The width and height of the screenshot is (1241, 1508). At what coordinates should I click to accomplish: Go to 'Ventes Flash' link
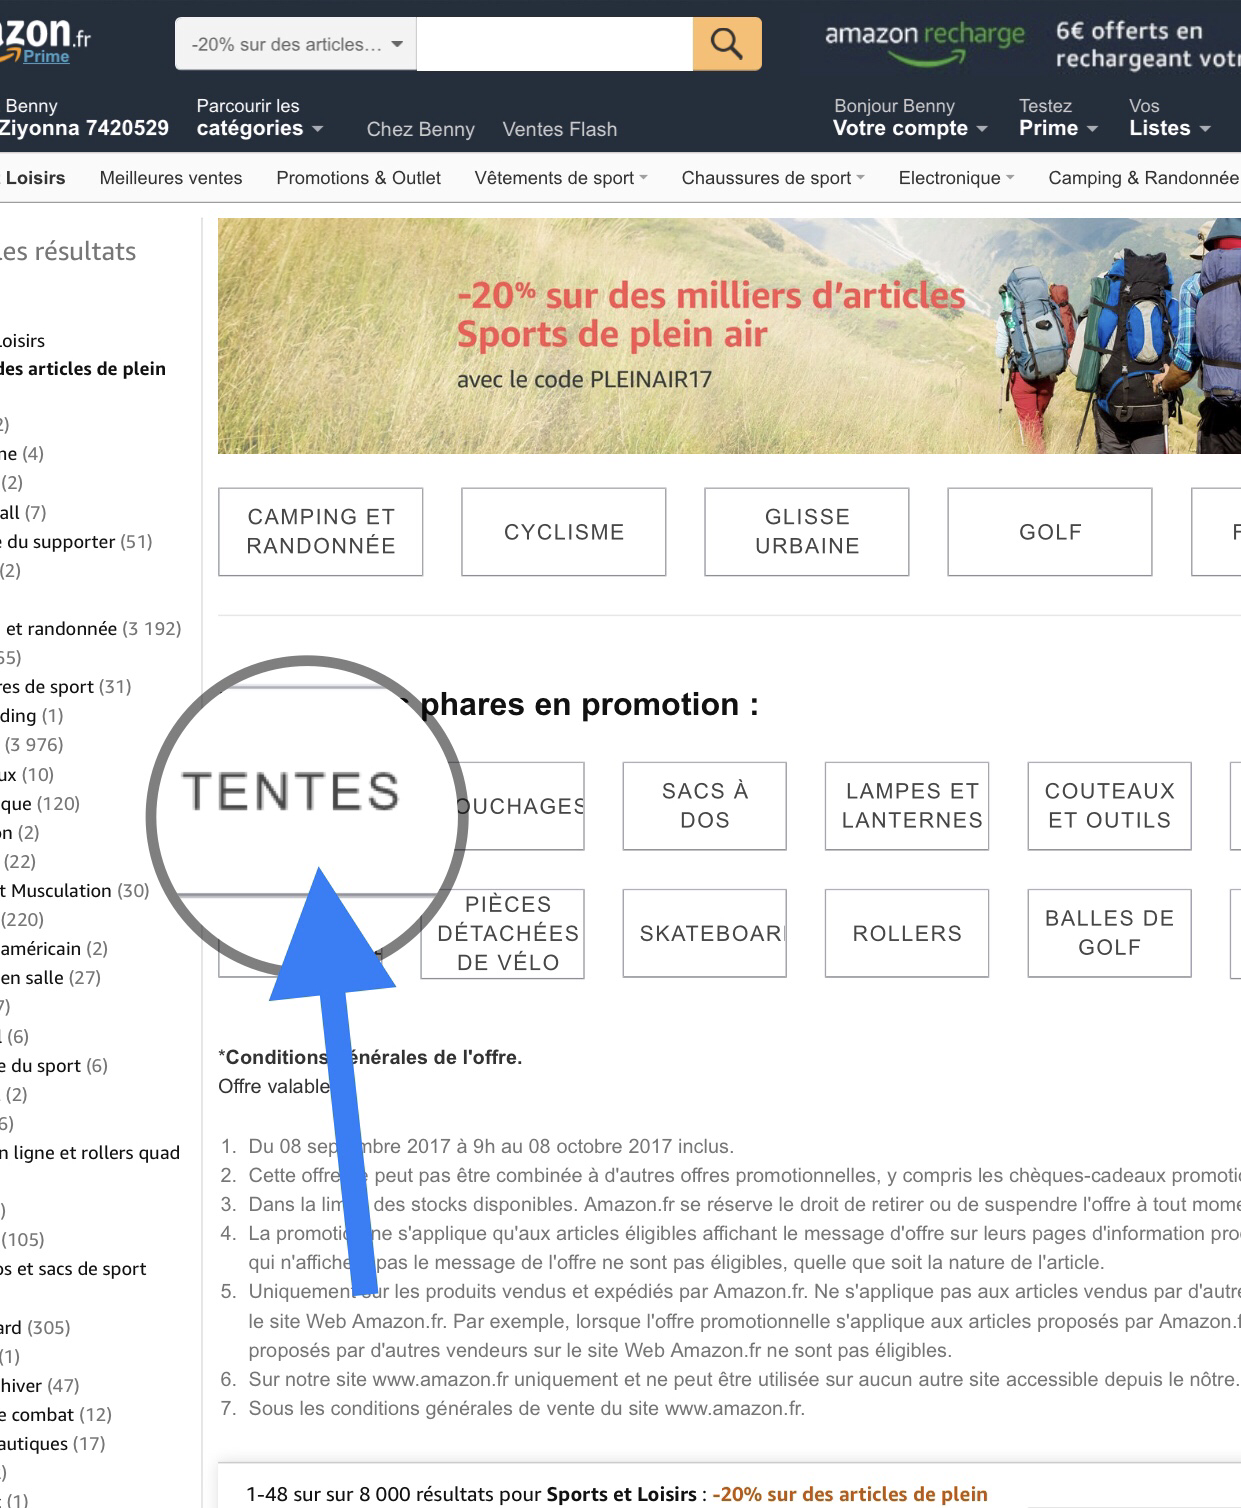coord(560,129)
